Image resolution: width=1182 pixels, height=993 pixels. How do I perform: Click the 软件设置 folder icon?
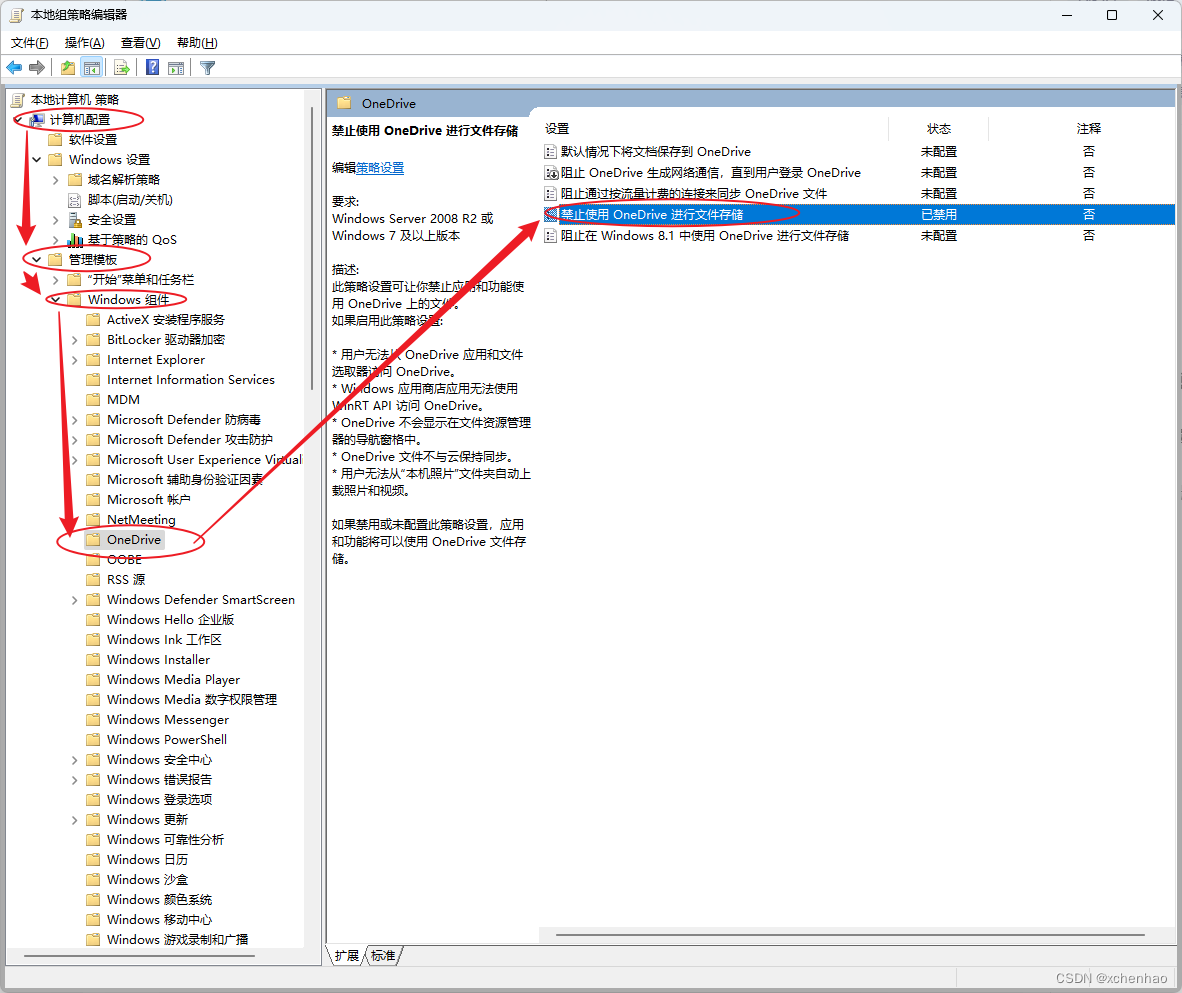(55, 139)
